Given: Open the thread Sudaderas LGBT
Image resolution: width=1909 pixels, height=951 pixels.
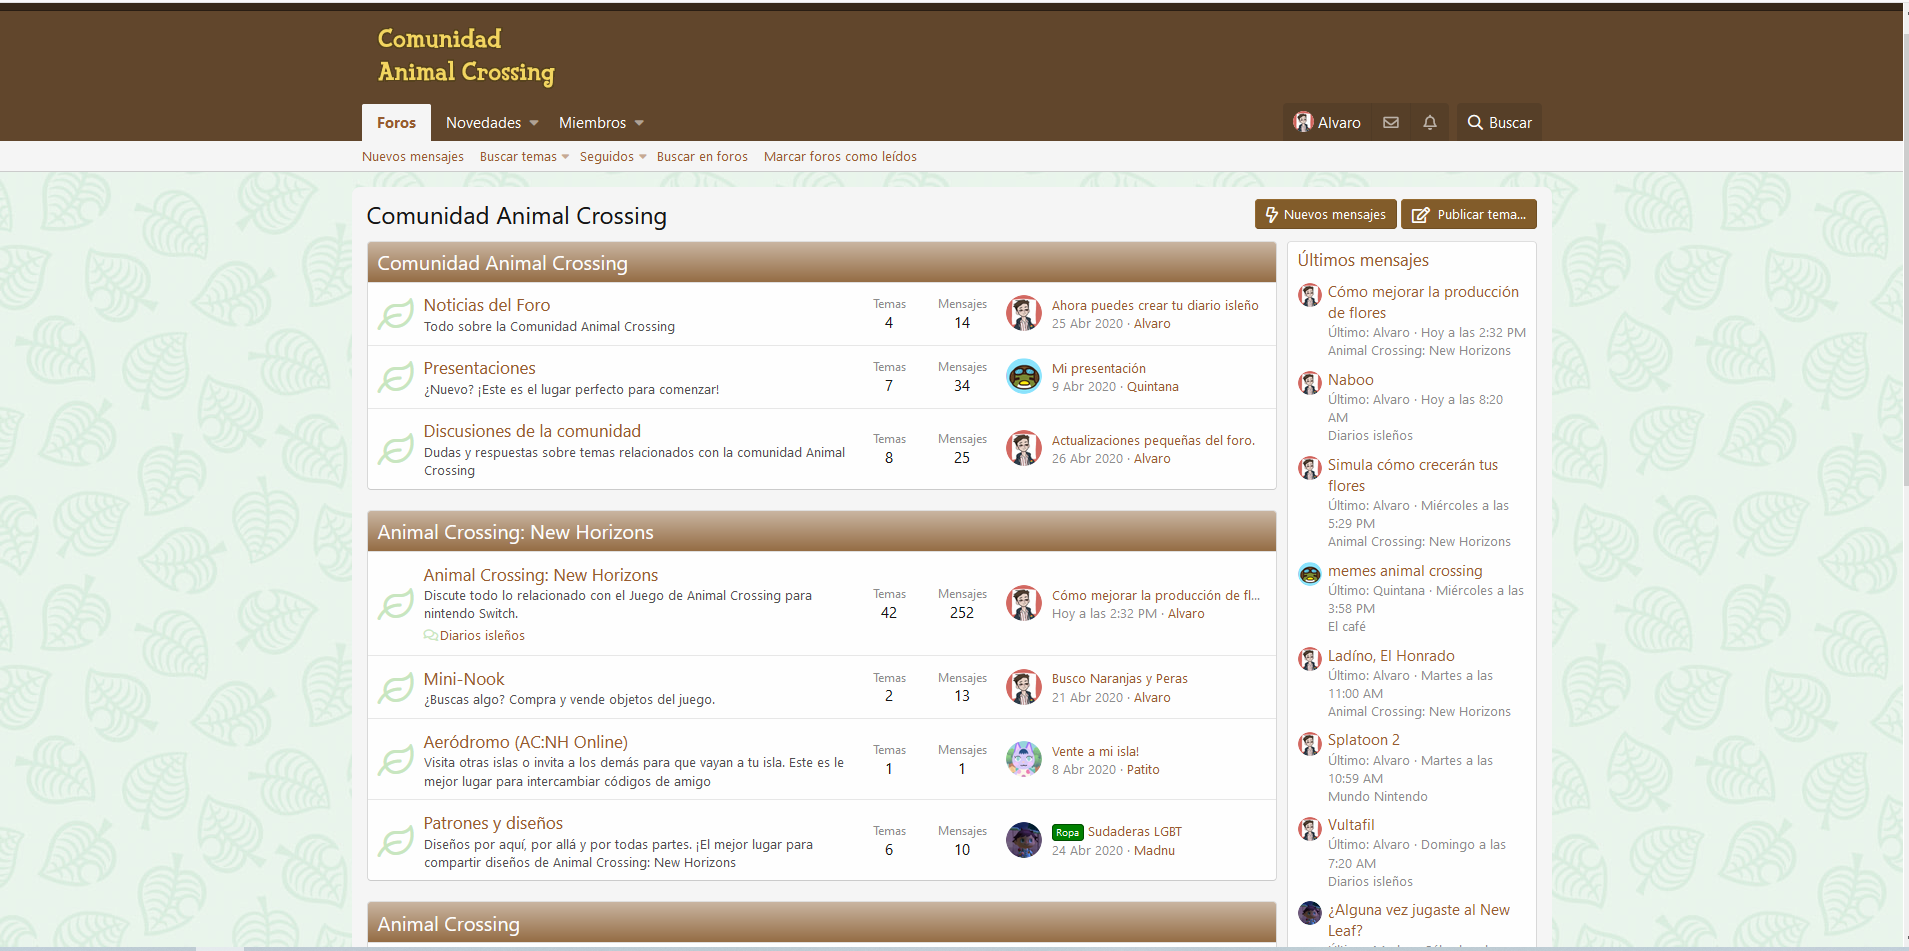Looking at the screenshot, I should pyautogui.click(x=1135, y=832).
